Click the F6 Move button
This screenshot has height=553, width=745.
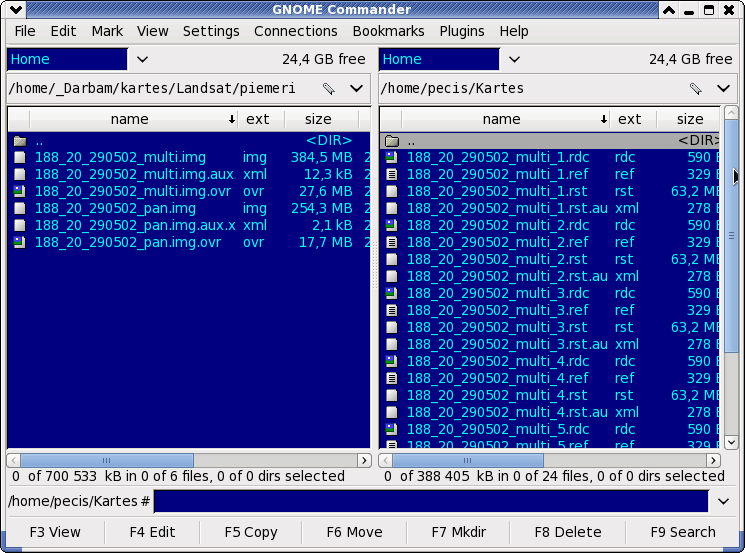point(354,532)
